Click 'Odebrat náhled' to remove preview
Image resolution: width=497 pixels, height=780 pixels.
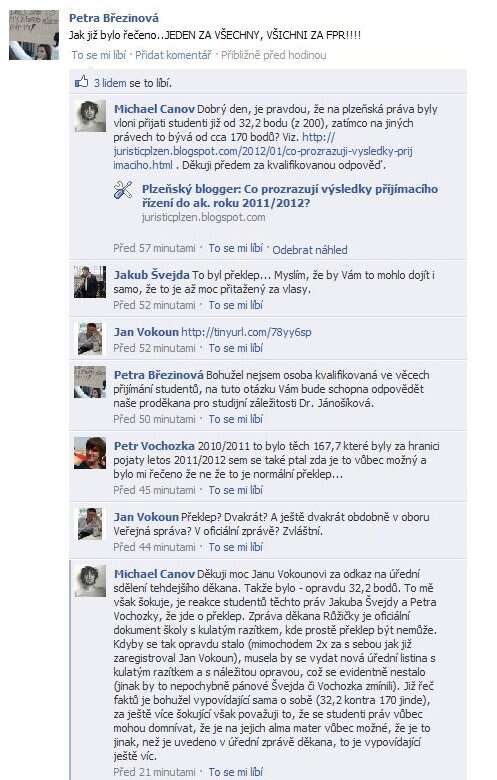click(309, 250)
